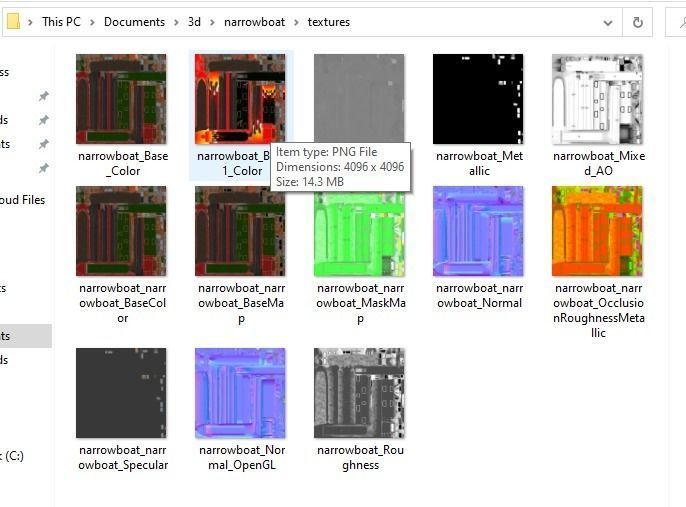686x507 pixels.
Task: Click the third pin icon in sidebar
Action: (x=44, y=144)
